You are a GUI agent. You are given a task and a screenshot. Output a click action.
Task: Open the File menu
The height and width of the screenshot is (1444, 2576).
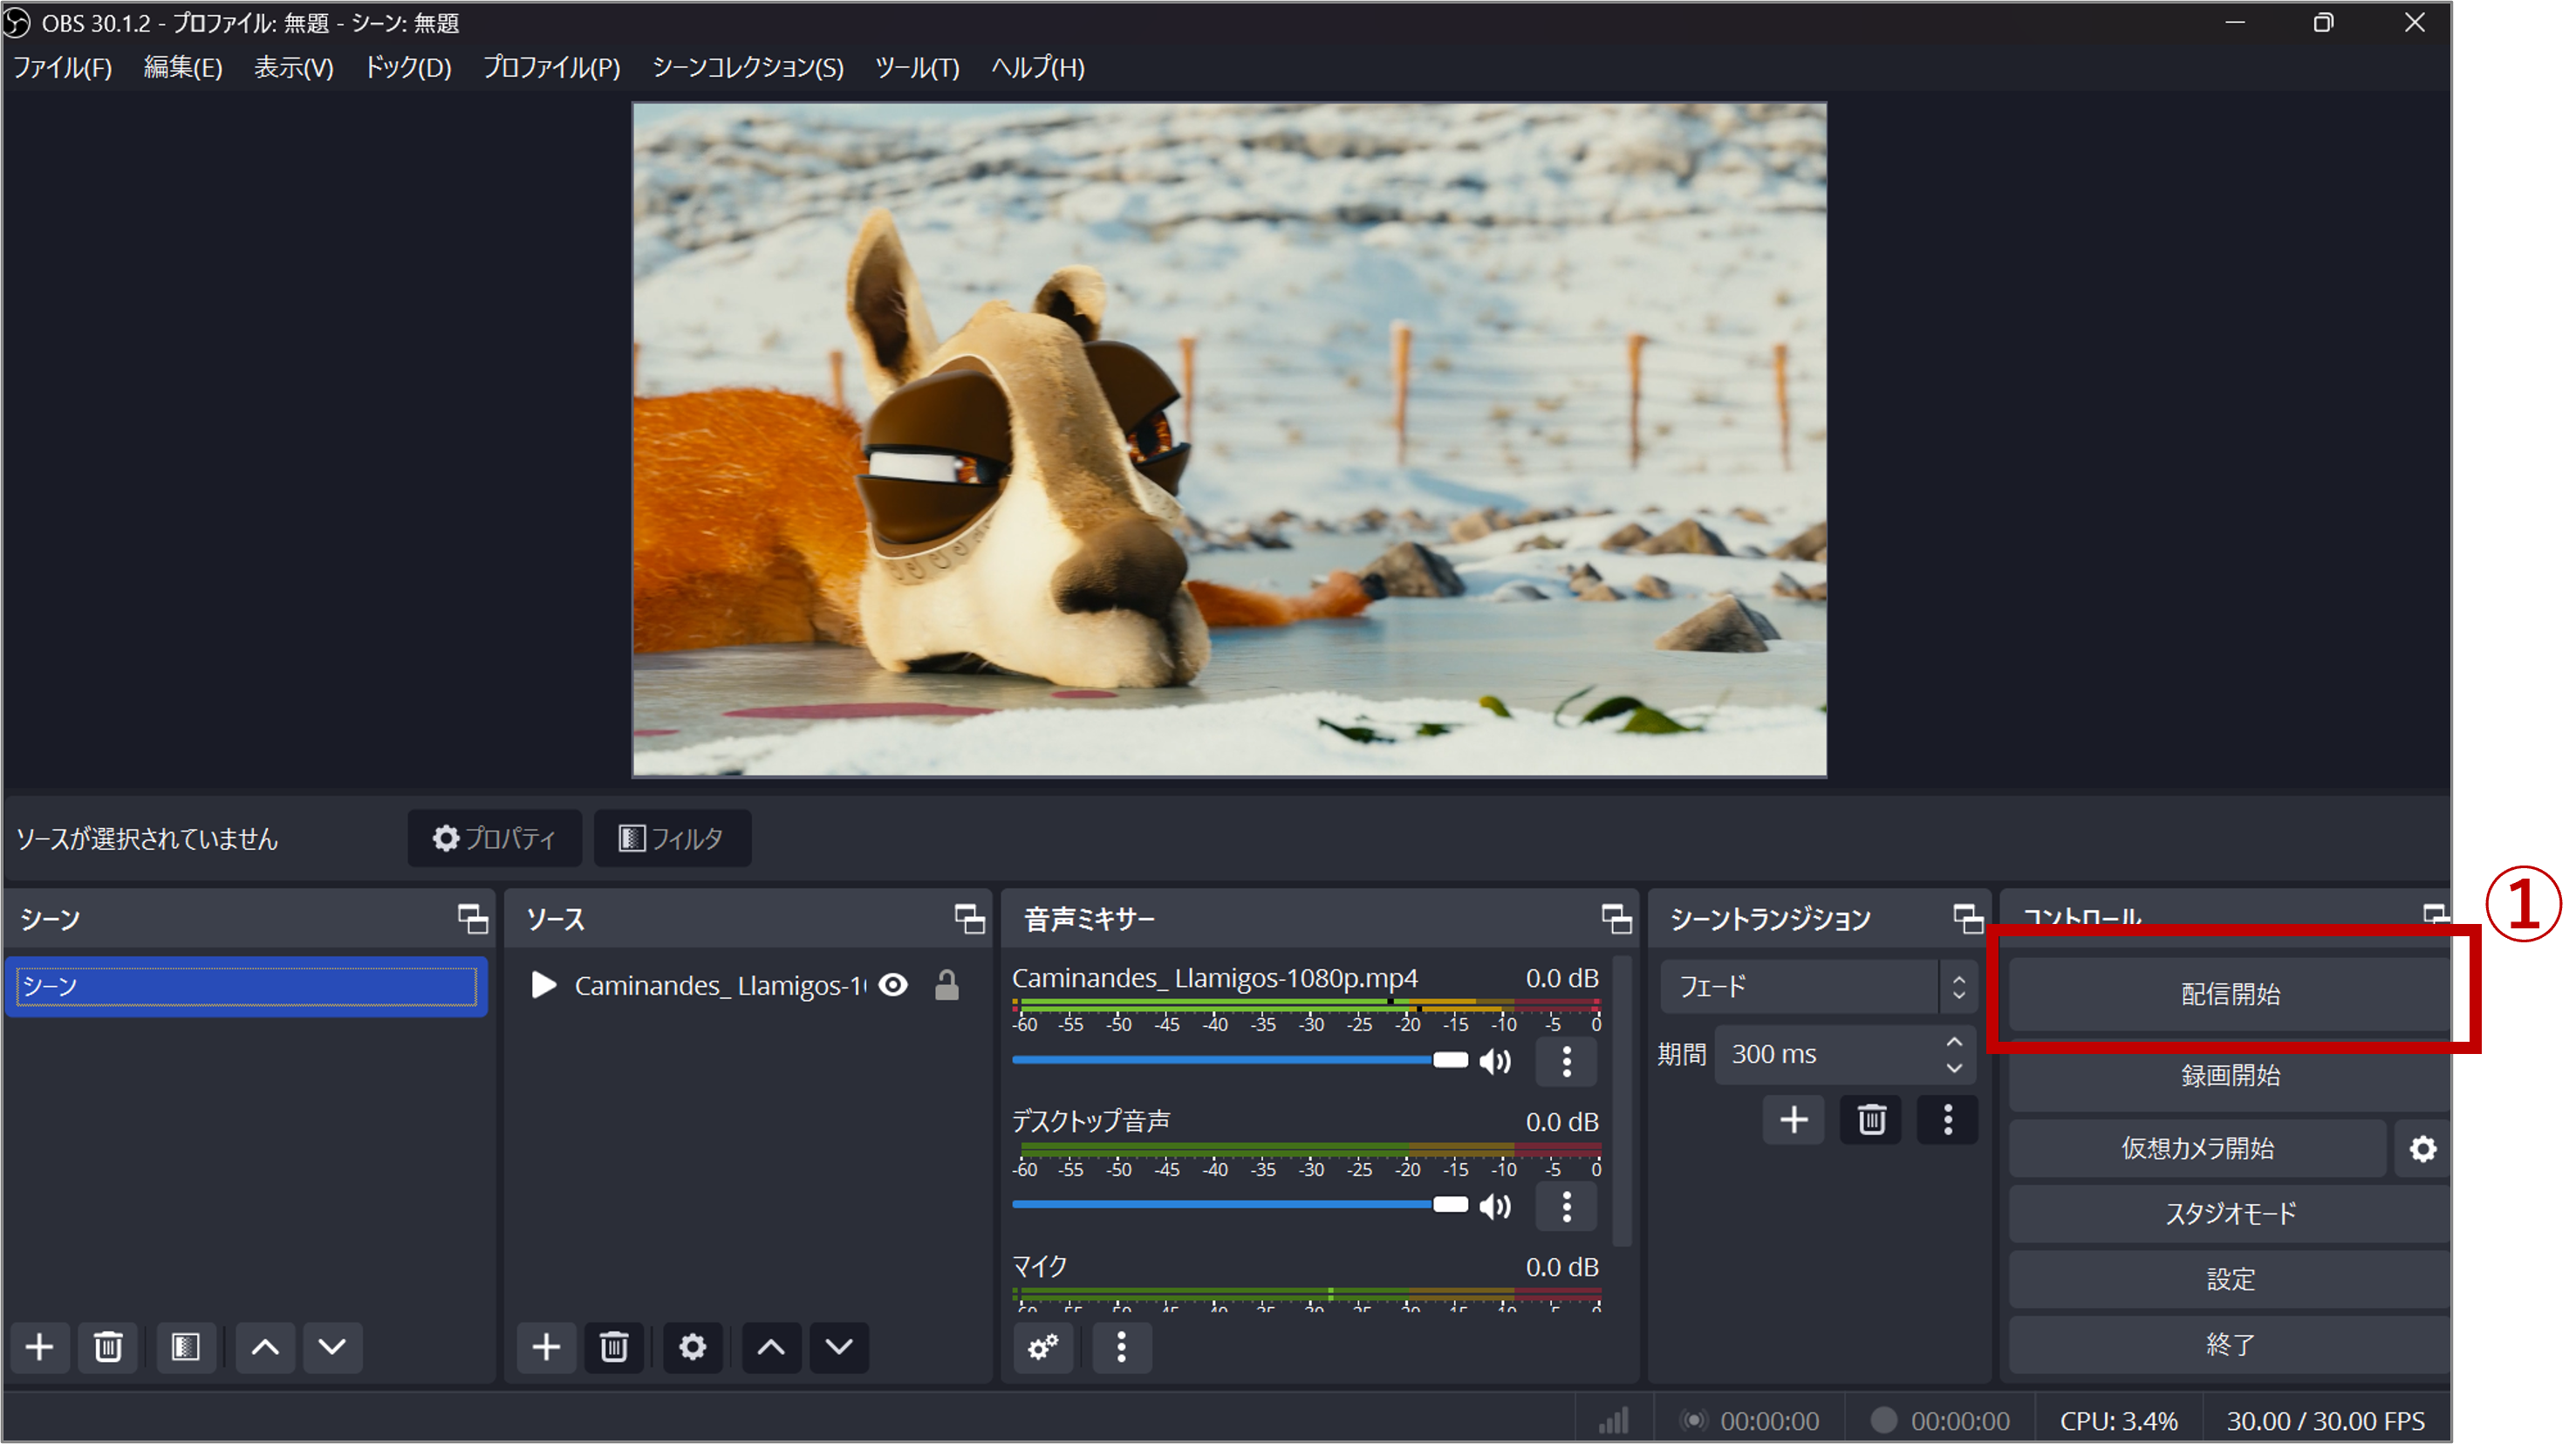click(62, 67)
